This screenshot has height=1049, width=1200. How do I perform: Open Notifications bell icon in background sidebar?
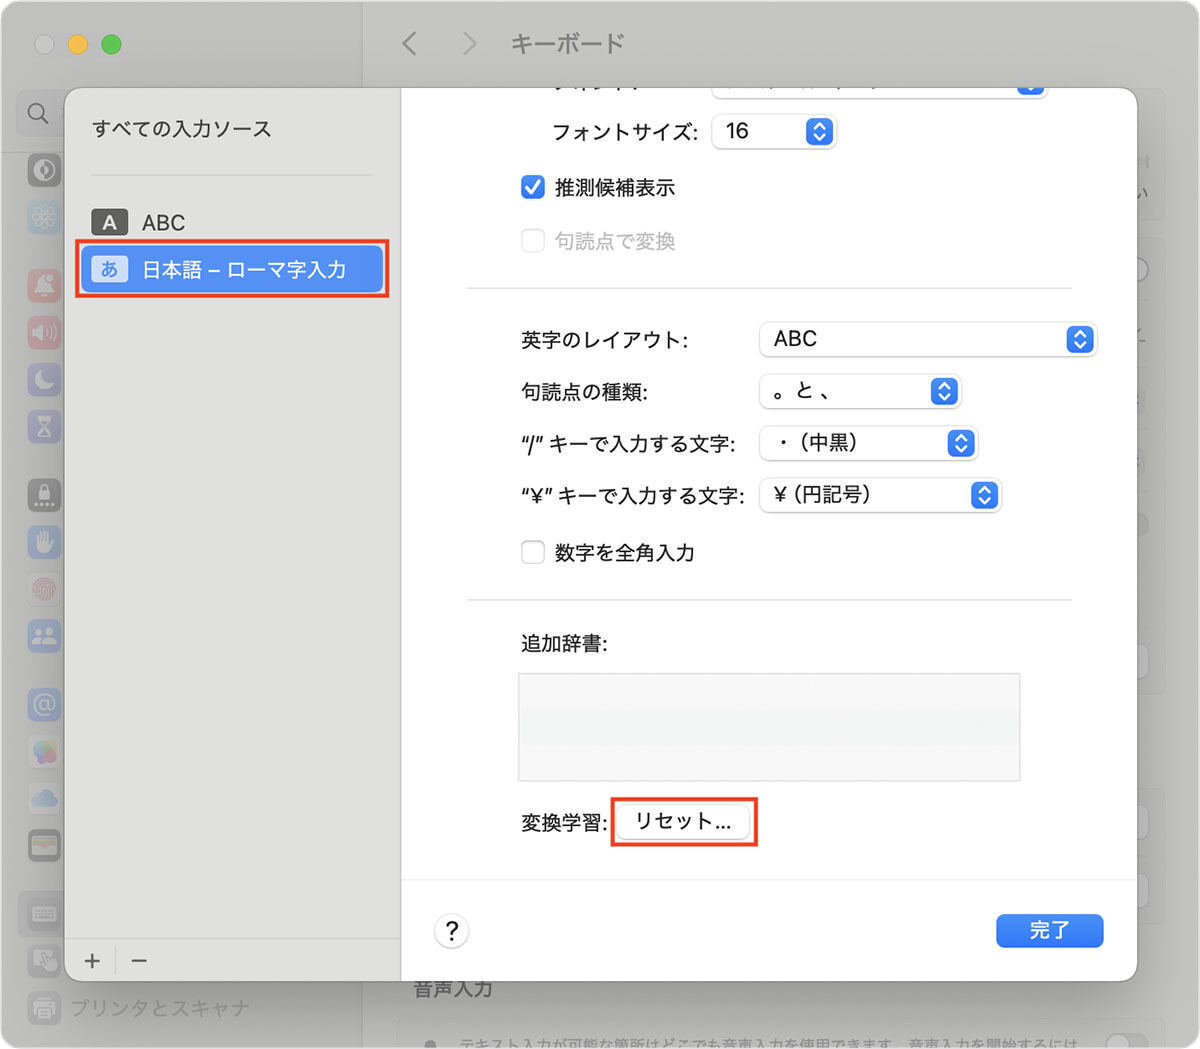(44, 286)
